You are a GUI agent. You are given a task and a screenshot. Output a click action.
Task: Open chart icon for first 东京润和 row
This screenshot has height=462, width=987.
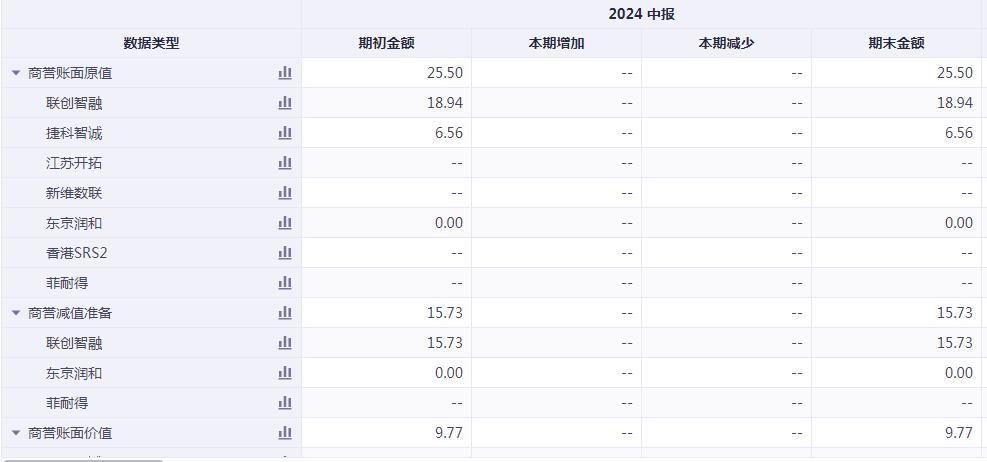[285, 223]
